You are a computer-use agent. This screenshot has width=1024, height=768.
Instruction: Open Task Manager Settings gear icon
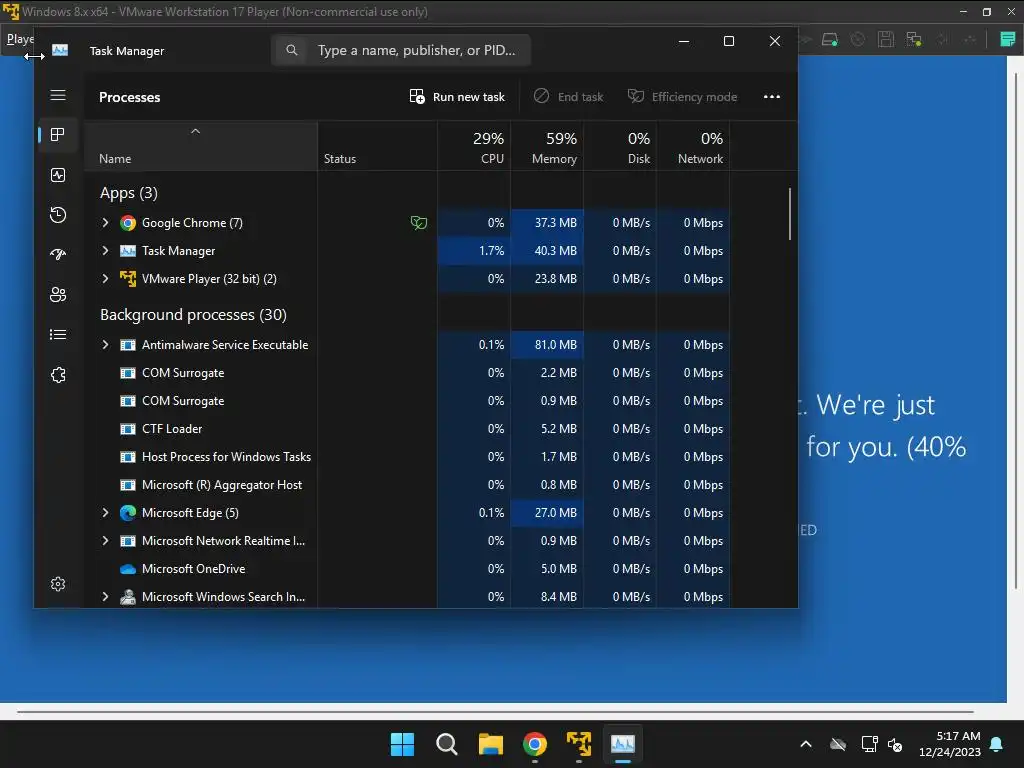[x=58, y=584]
